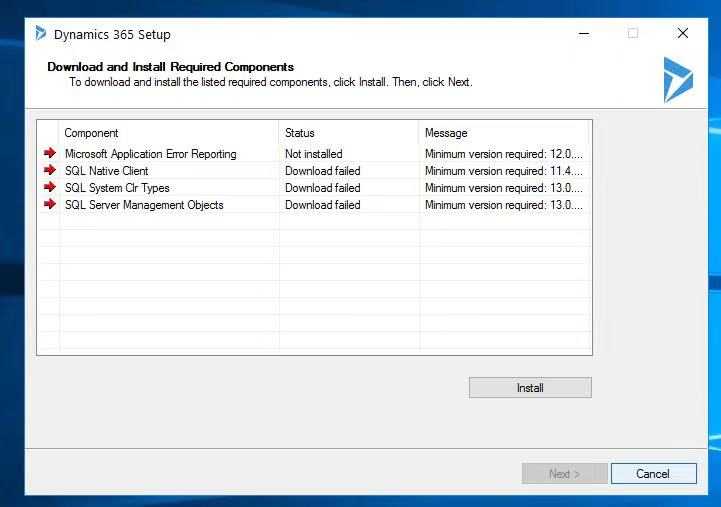Screen dimensions: 721x507
Task: Click minimum version message for SQL Server Management Objects
Action: (x=504, y=205)
